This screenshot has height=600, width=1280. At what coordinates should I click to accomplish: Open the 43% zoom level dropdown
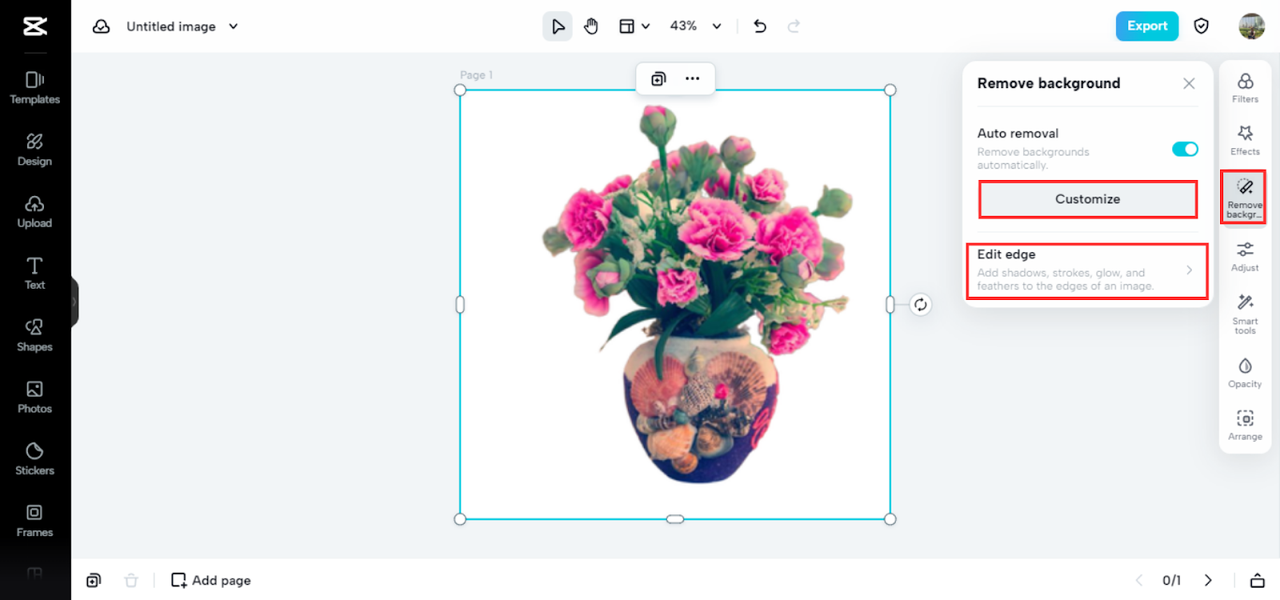695,26
